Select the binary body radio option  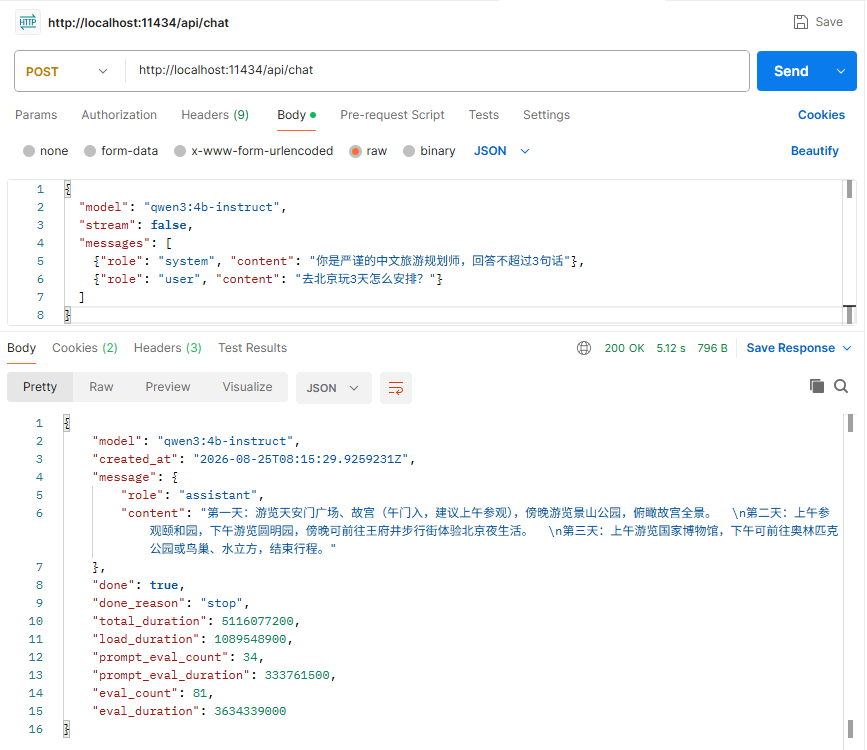tap(409, 151)
